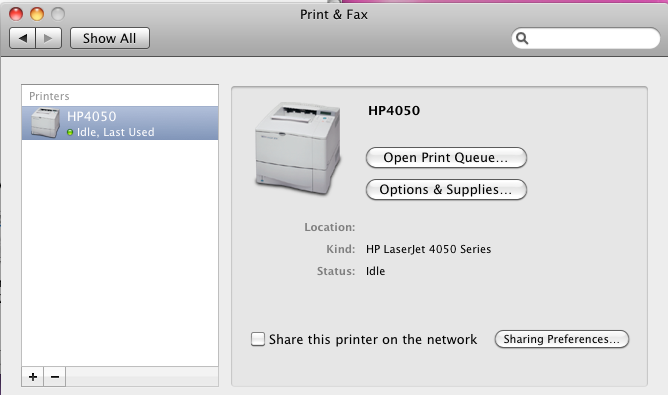This screenshot has height=395, width=668.
Task: Go forward with the right arrow button
Action: (x=49, y=38)
